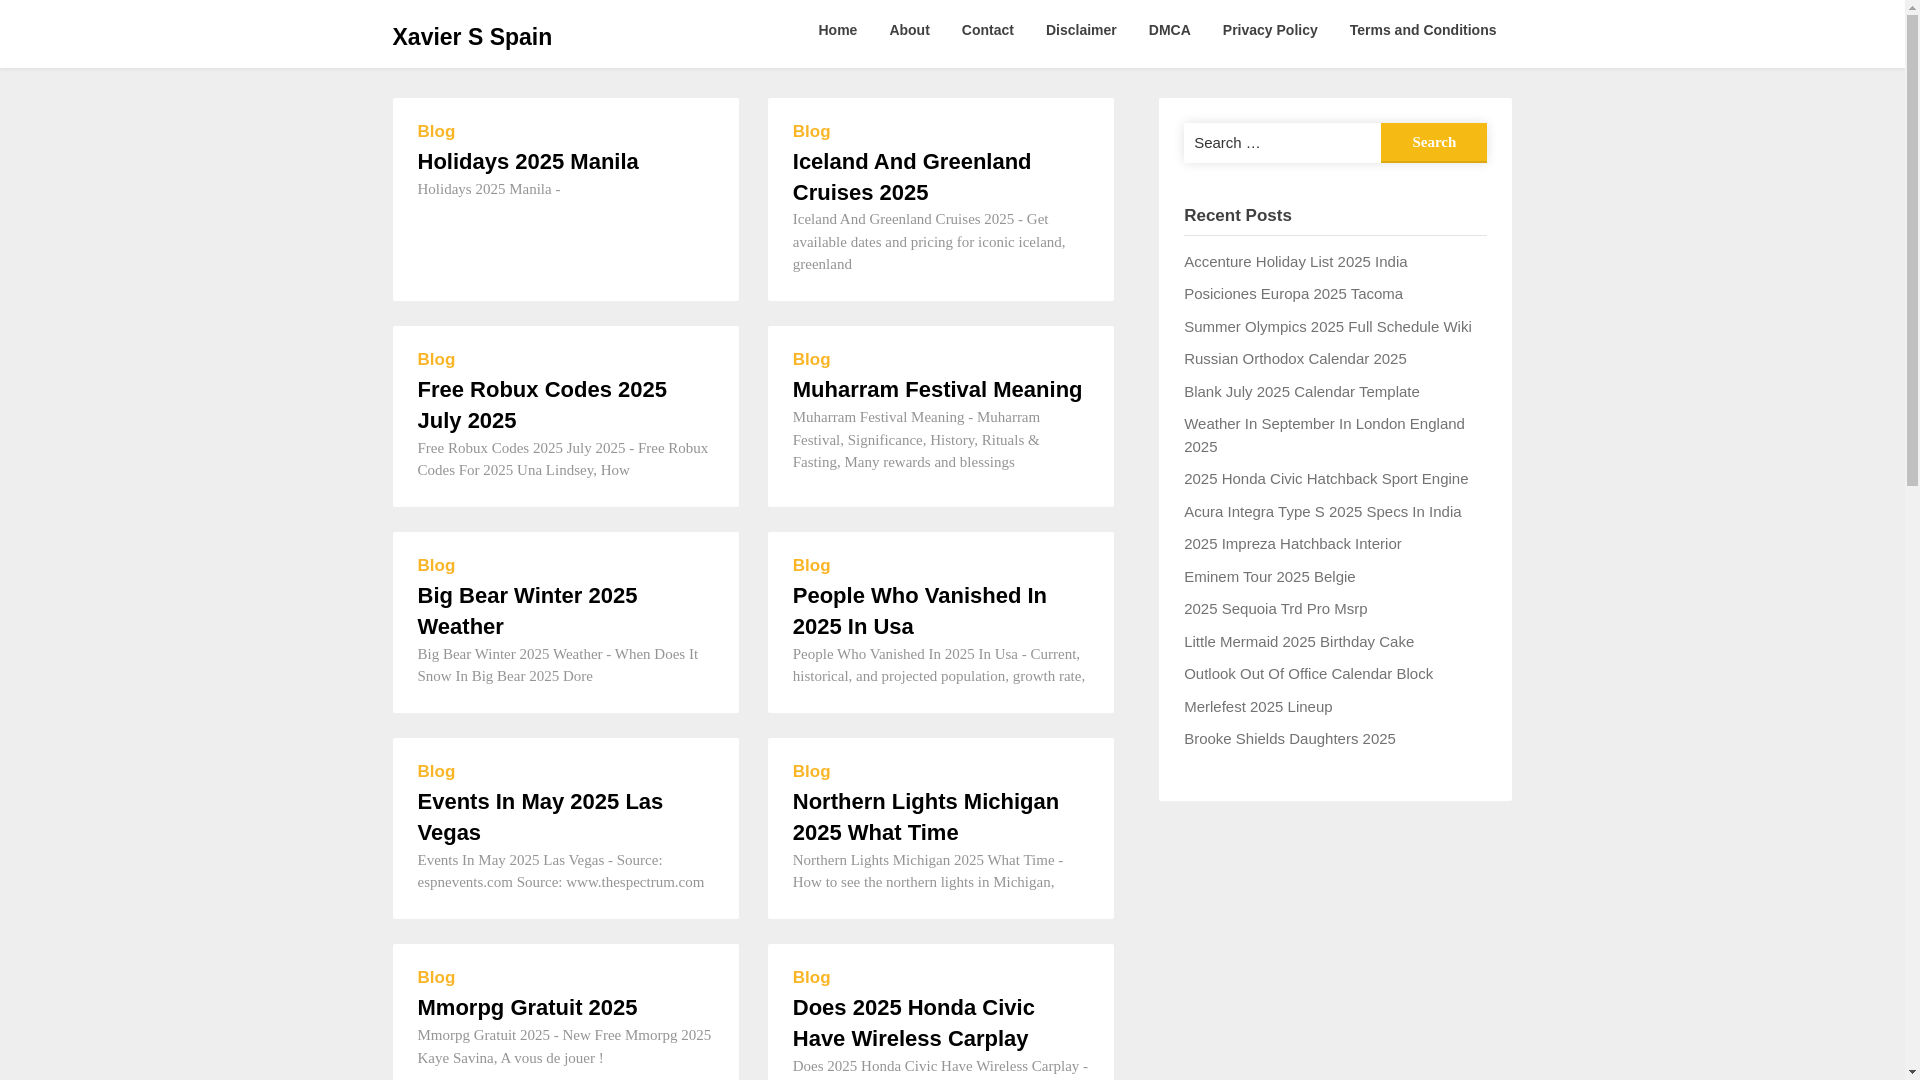Click Blog category above Holidays 2025 Manila
Image resolution: width=1920 pixels, height=1080 pixels.
(436, 131)
